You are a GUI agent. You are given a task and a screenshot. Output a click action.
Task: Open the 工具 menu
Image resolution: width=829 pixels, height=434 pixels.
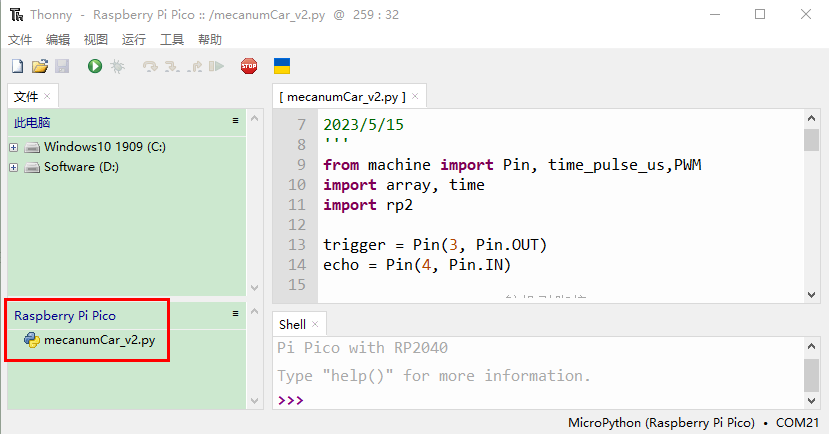[172, 40]
